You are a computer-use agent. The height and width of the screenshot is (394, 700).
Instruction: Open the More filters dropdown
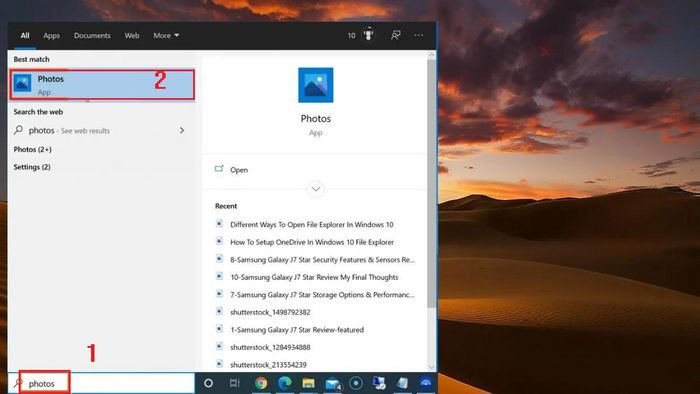pos(166,35)
